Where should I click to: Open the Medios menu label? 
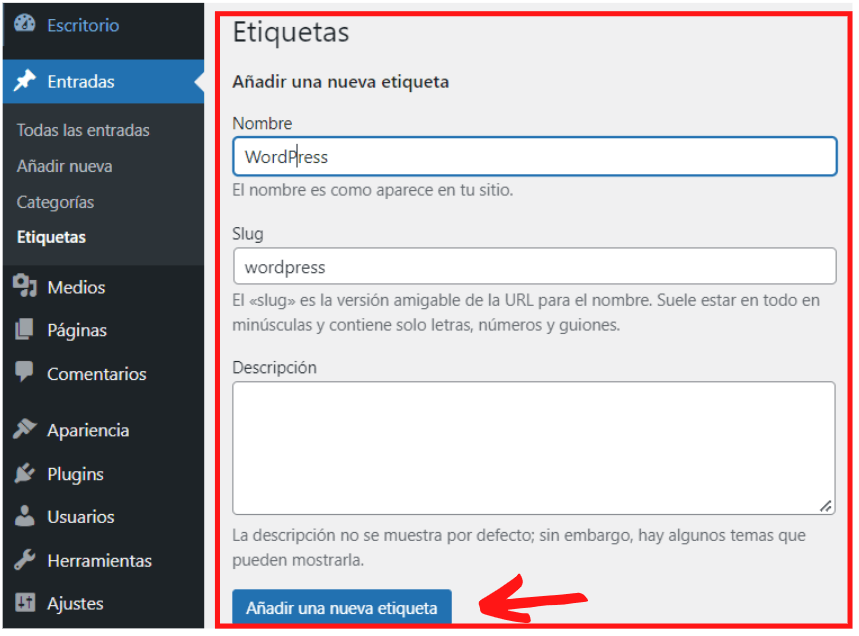click(76, 287)
